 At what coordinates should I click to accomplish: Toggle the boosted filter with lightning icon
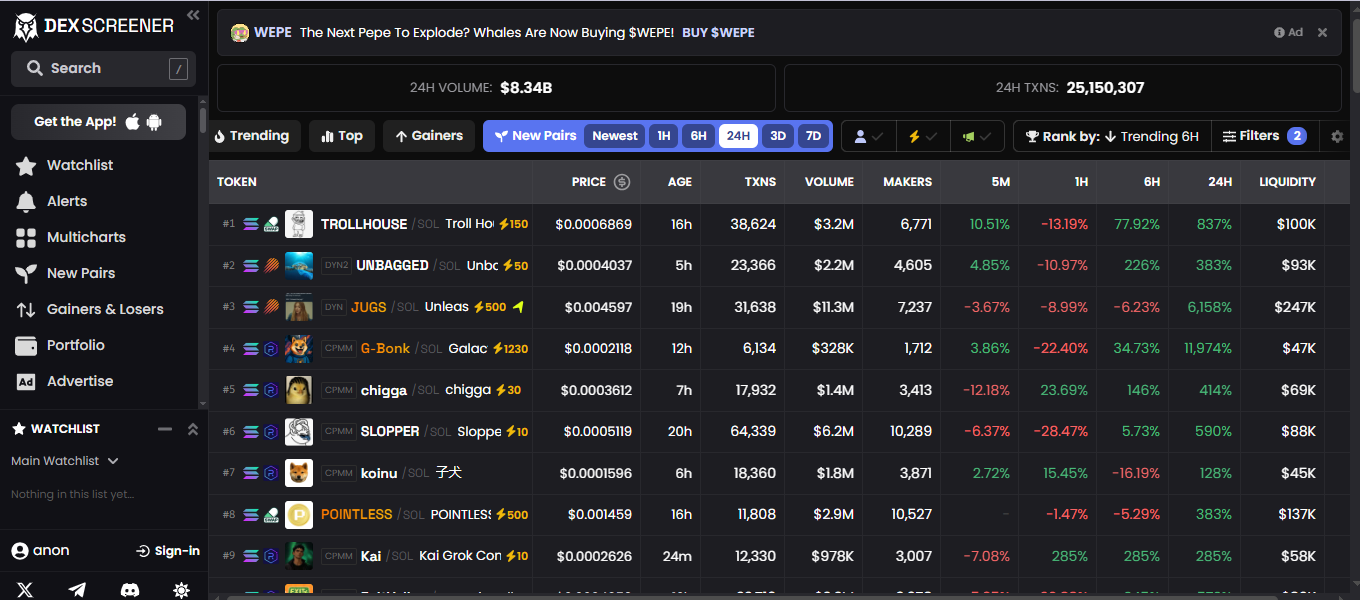922,136
